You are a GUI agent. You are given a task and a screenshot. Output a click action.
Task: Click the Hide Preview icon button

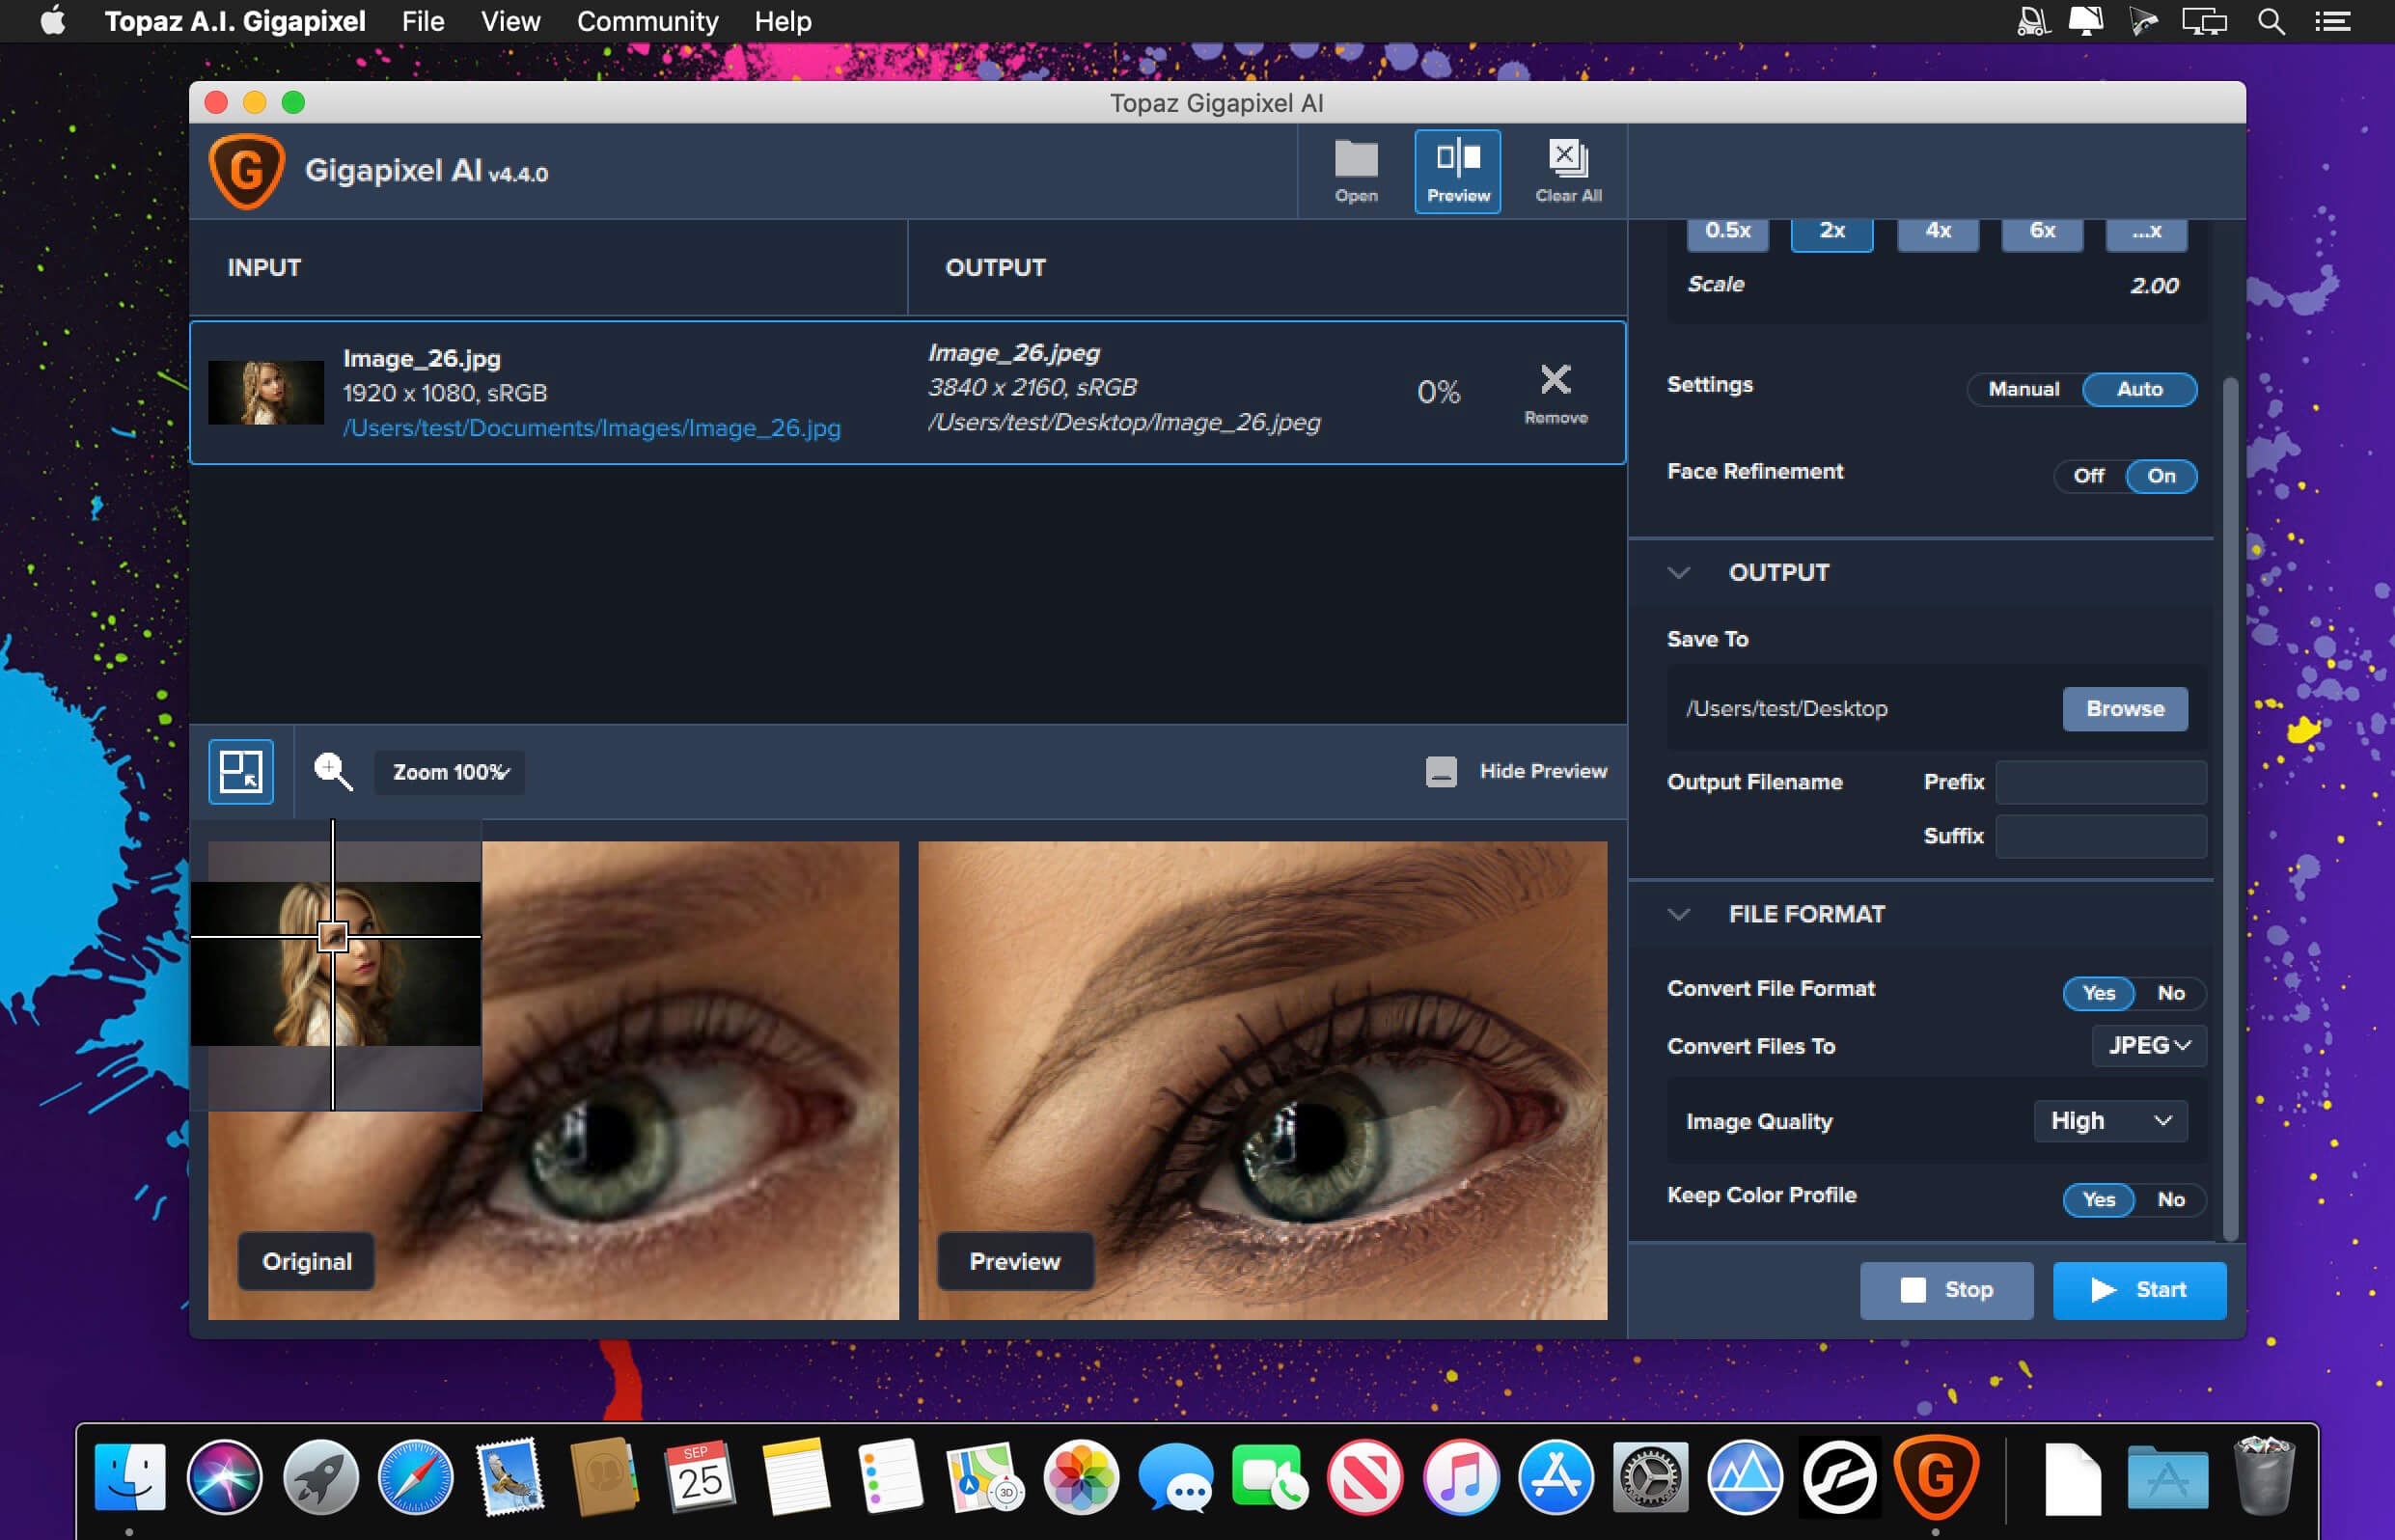click(1439, 770)
